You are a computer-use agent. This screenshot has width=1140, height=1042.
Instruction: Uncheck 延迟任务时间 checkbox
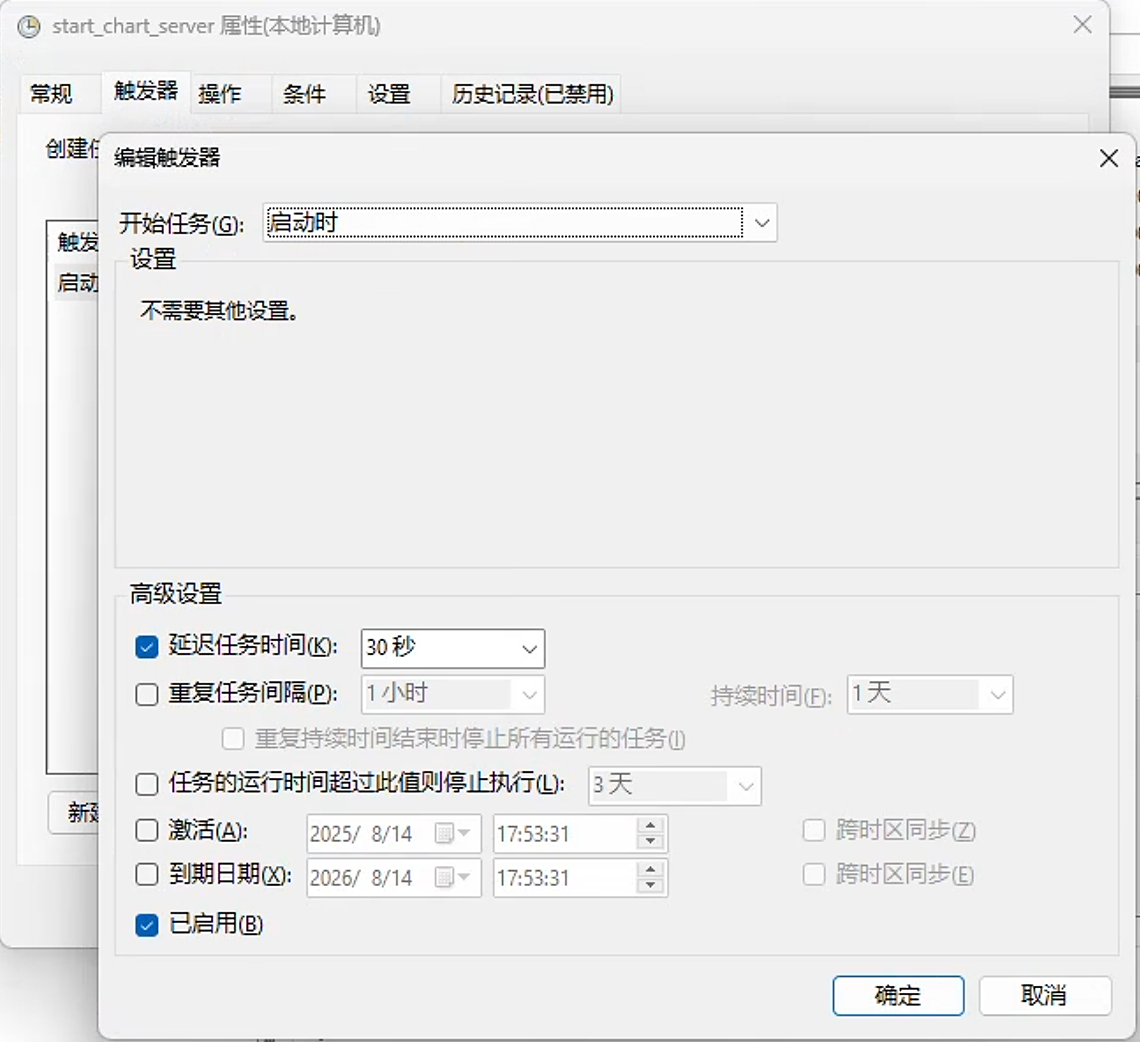[147, 647]
